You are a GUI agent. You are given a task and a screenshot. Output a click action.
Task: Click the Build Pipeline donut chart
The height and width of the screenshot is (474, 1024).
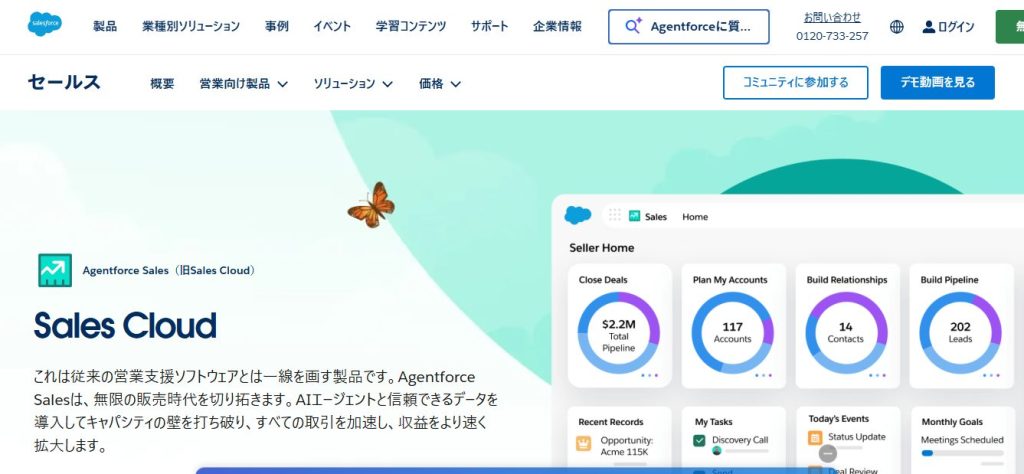point(960,332)
